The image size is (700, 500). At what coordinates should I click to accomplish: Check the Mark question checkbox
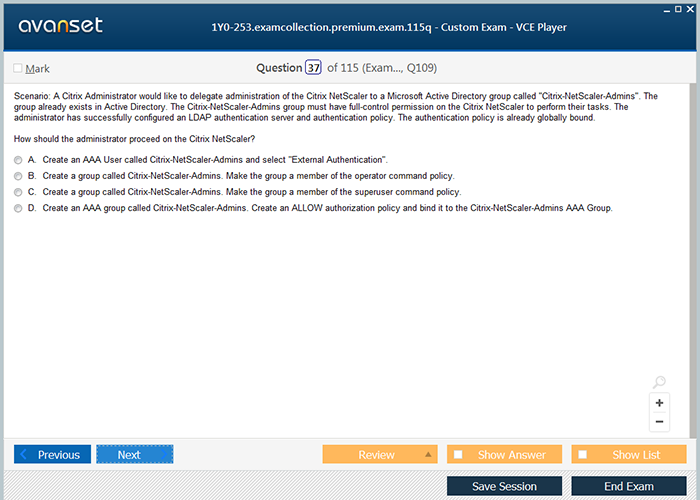18,68
